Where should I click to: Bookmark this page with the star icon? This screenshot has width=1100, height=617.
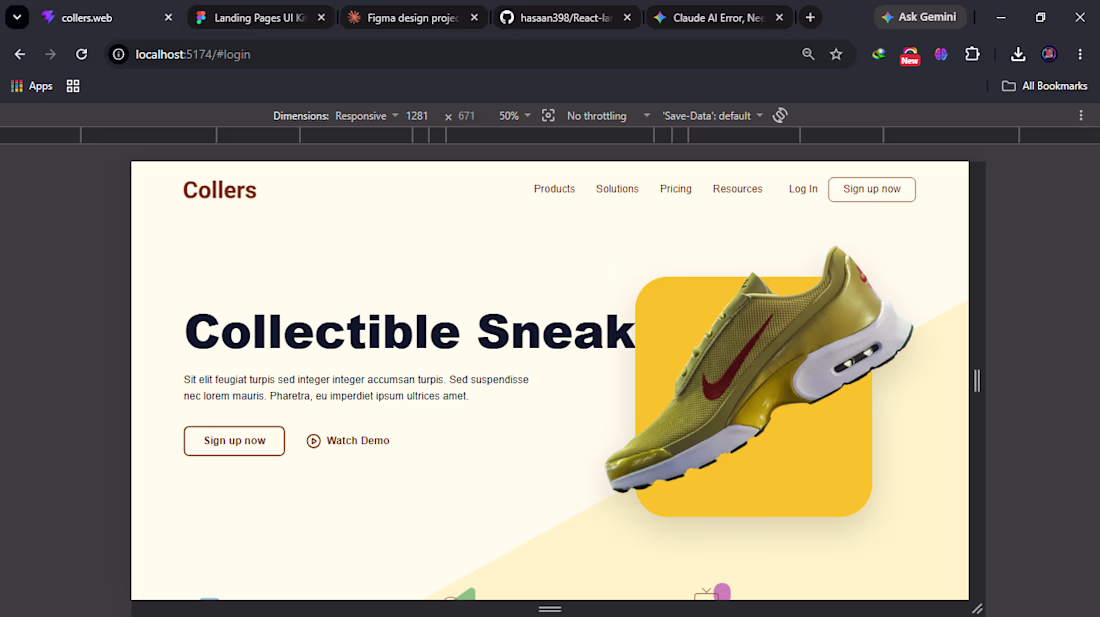tap(836, 54)
